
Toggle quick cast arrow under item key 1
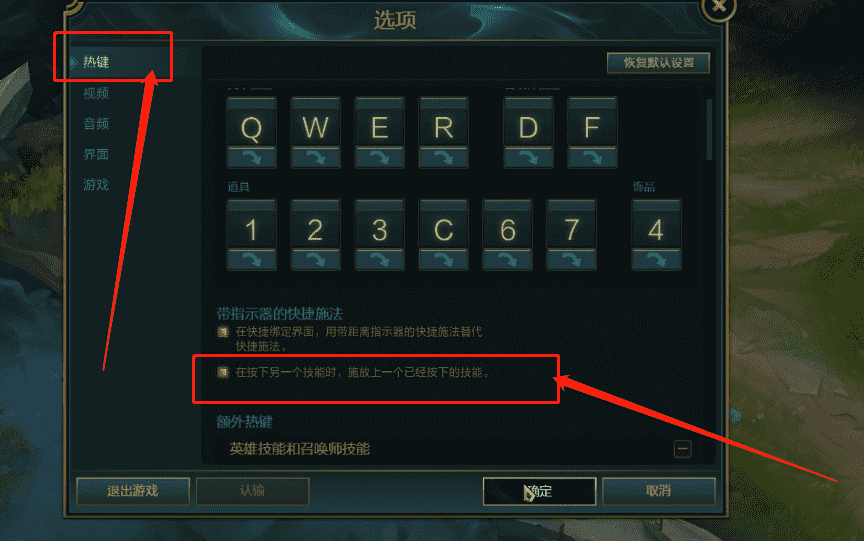(251, 259)
